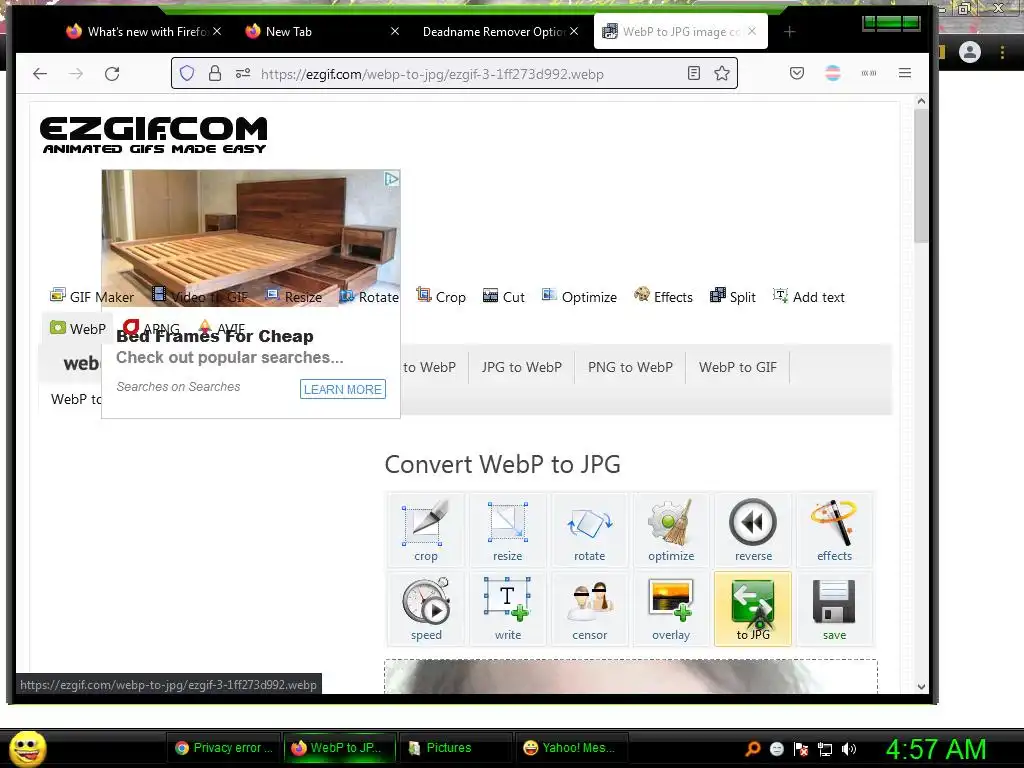The image size is (1024, 768).
Task: Close the Deadname Remover Options tab
Action: [574, 31]
